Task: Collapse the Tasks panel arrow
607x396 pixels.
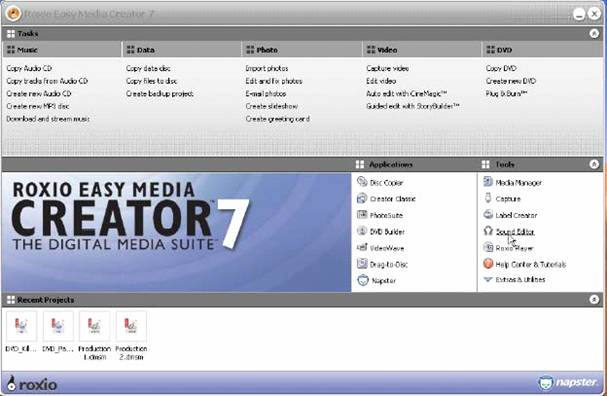Action: [594, 34]
